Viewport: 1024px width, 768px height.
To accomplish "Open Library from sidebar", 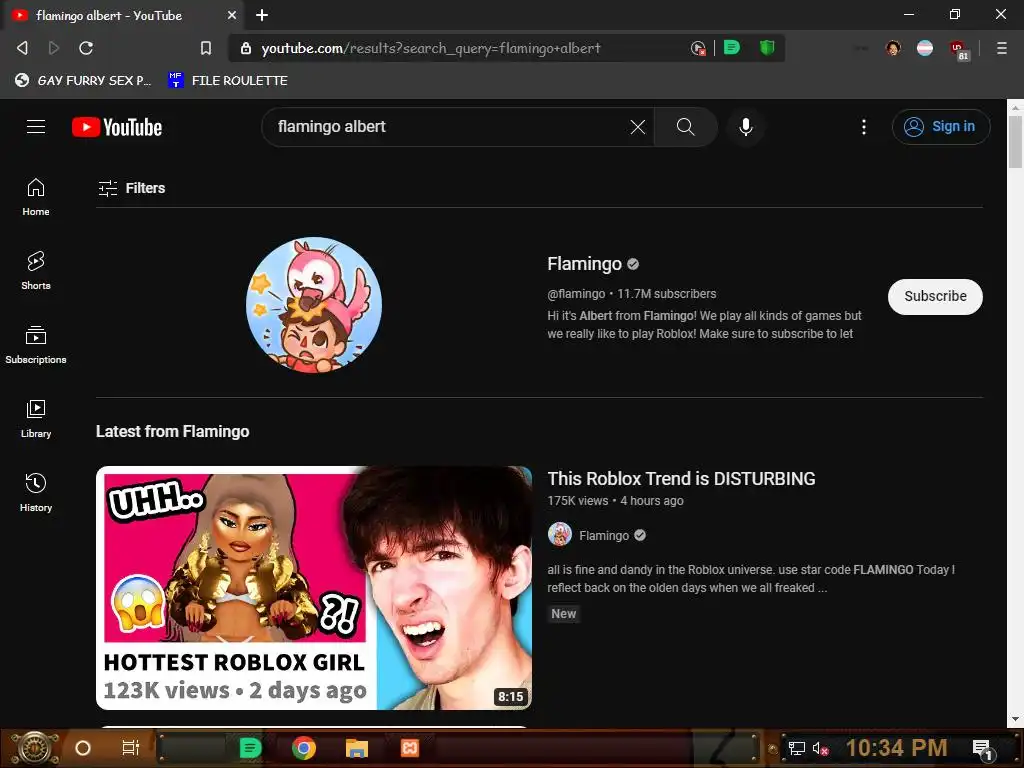I will tap(36, 419).
